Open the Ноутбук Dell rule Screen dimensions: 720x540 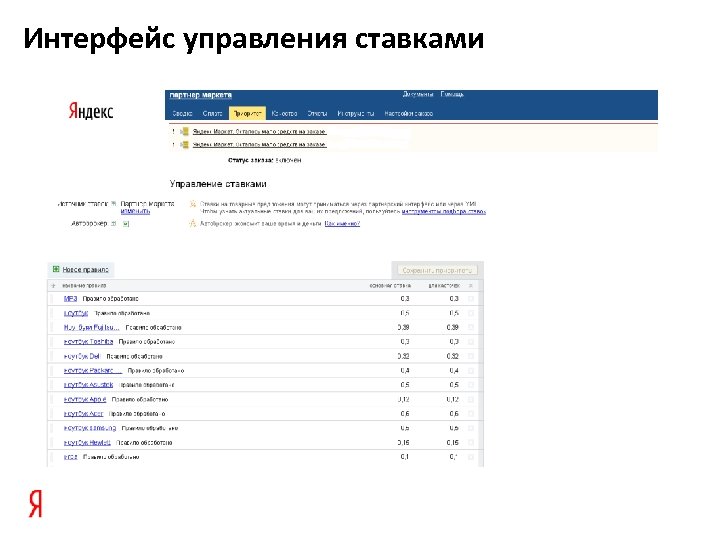point(82,356)
